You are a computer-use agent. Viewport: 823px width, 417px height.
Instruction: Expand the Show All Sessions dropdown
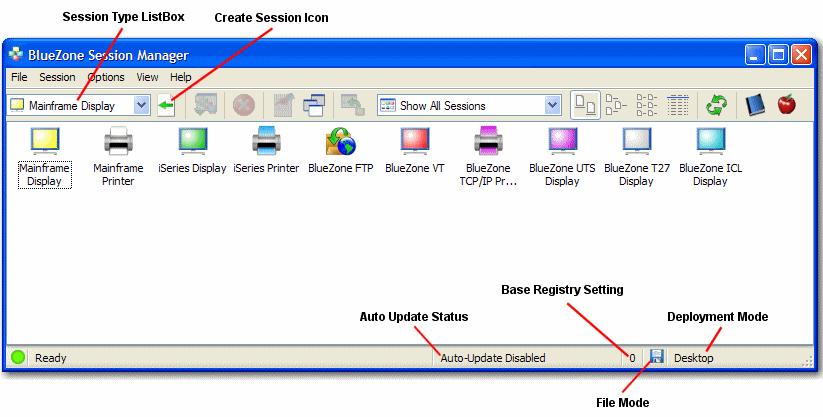coord(552,106)
